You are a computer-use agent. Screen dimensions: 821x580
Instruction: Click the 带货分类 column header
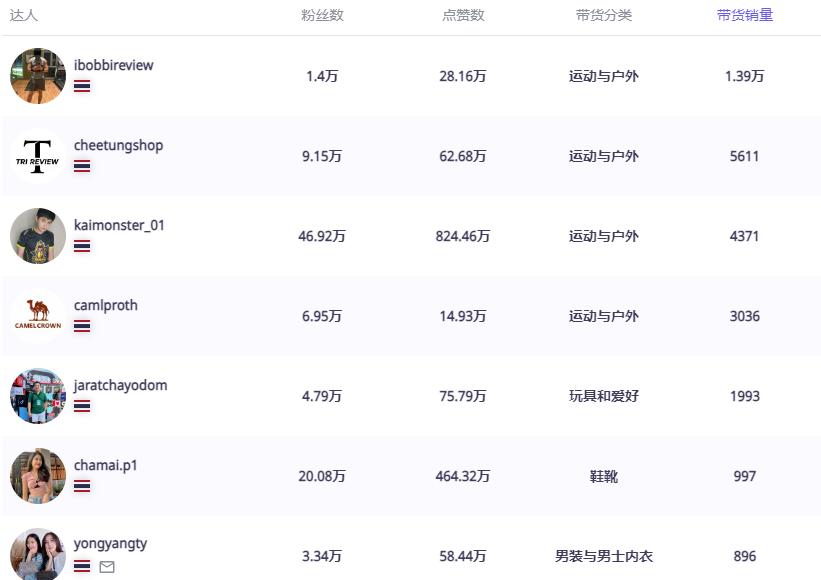603,16
